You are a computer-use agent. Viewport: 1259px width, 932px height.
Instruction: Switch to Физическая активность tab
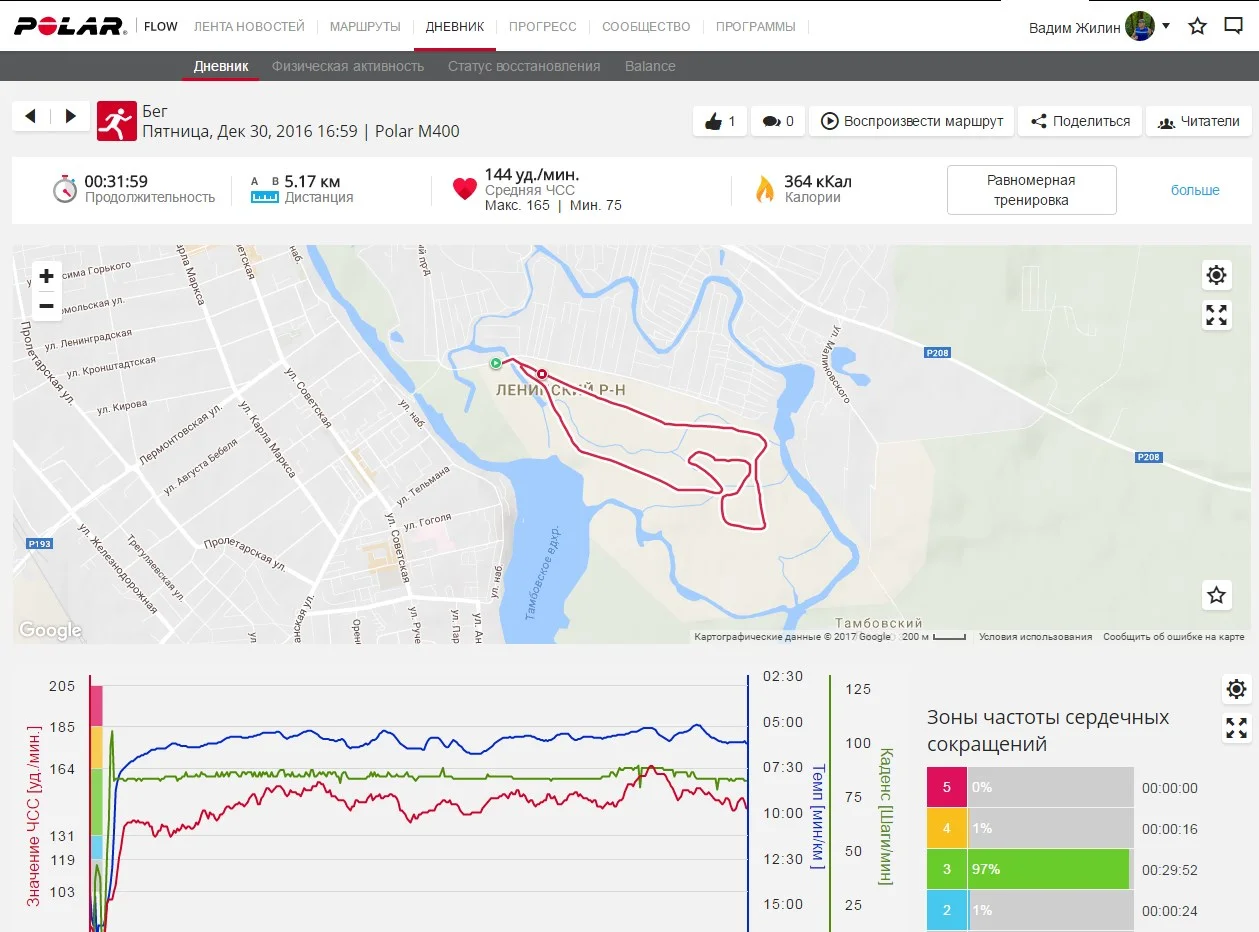(348, 66)
